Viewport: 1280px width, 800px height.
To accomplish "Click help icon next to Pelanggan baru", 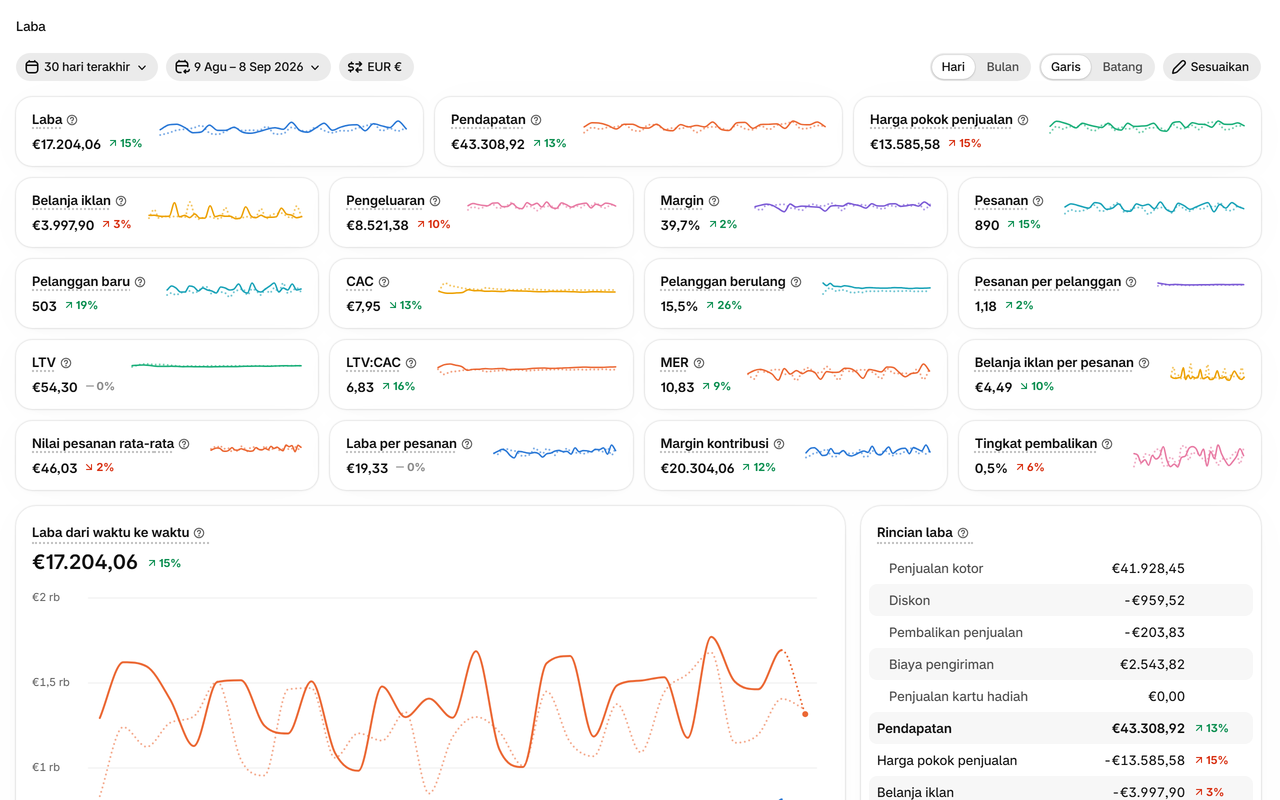I will coord(140,282).
